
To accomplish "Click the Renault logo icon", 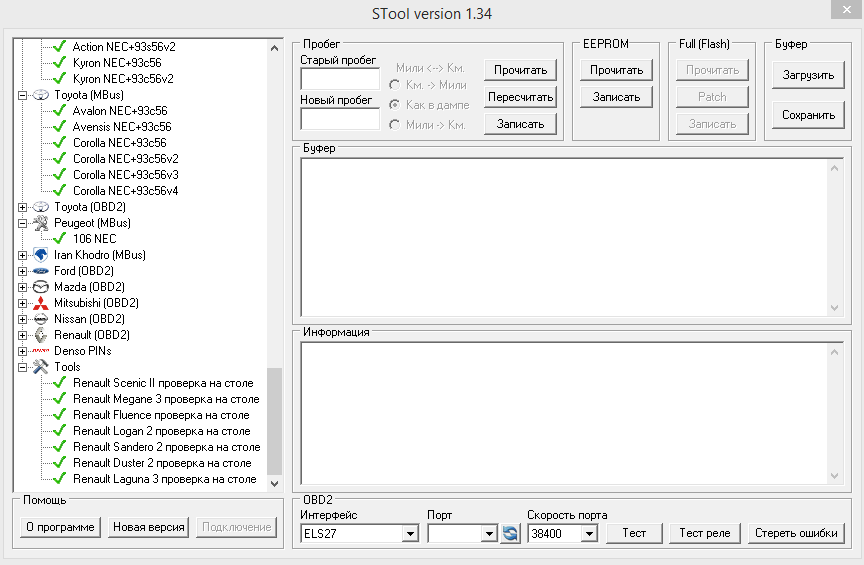I will [41, 335].
